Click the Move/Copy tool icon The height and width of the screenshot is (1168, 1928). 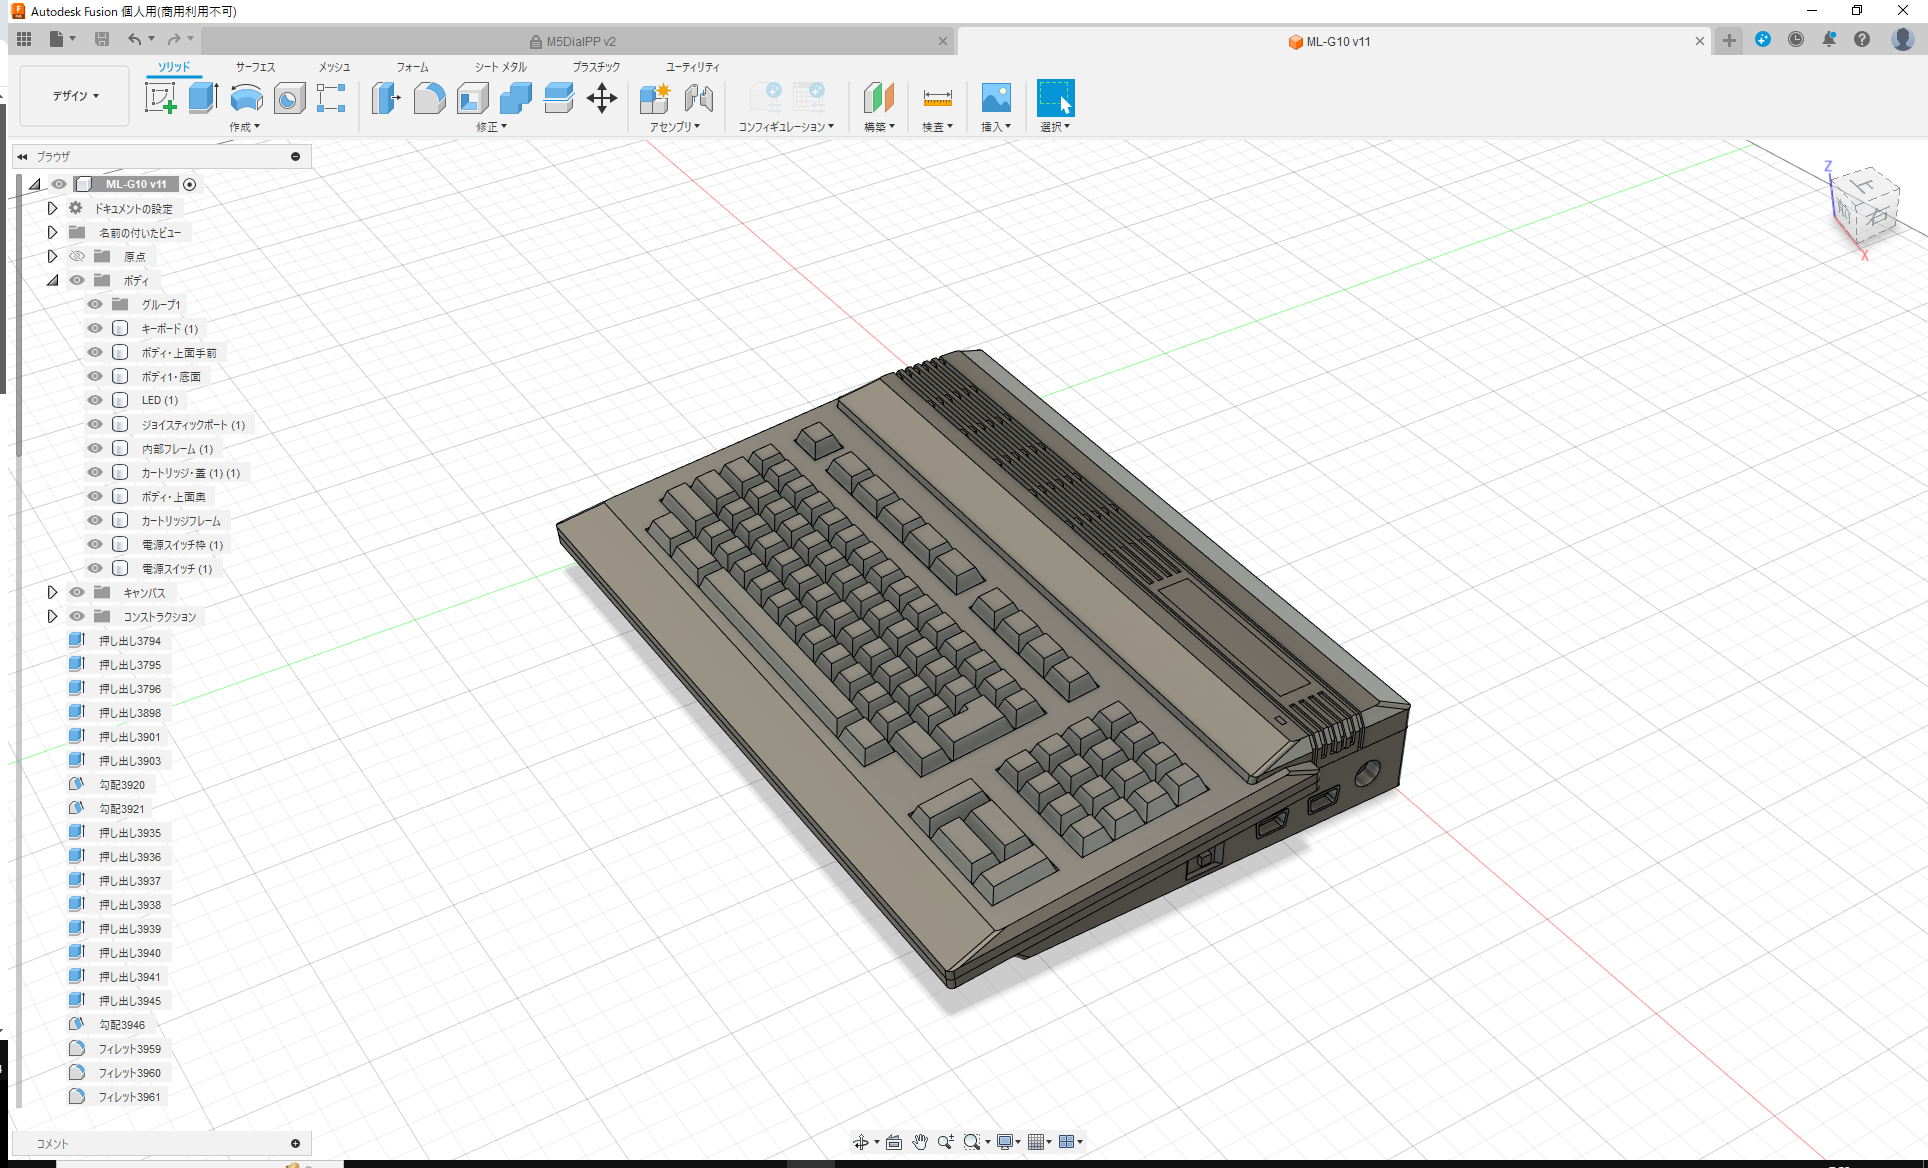[602, 98]
